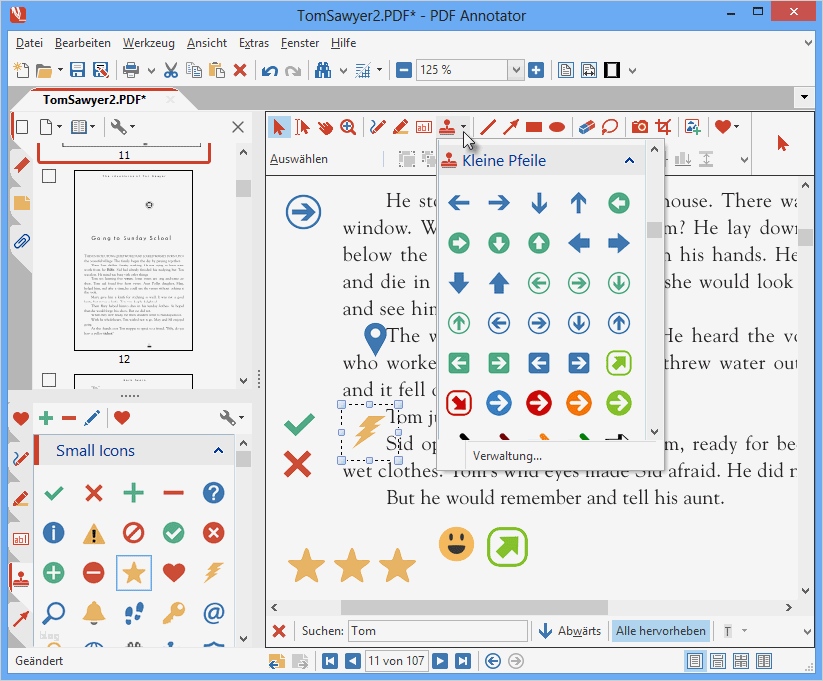This screenshot has width=823, height=681.
Task: Pick the orange circle arrow stamp
Action: click(578, 403)
